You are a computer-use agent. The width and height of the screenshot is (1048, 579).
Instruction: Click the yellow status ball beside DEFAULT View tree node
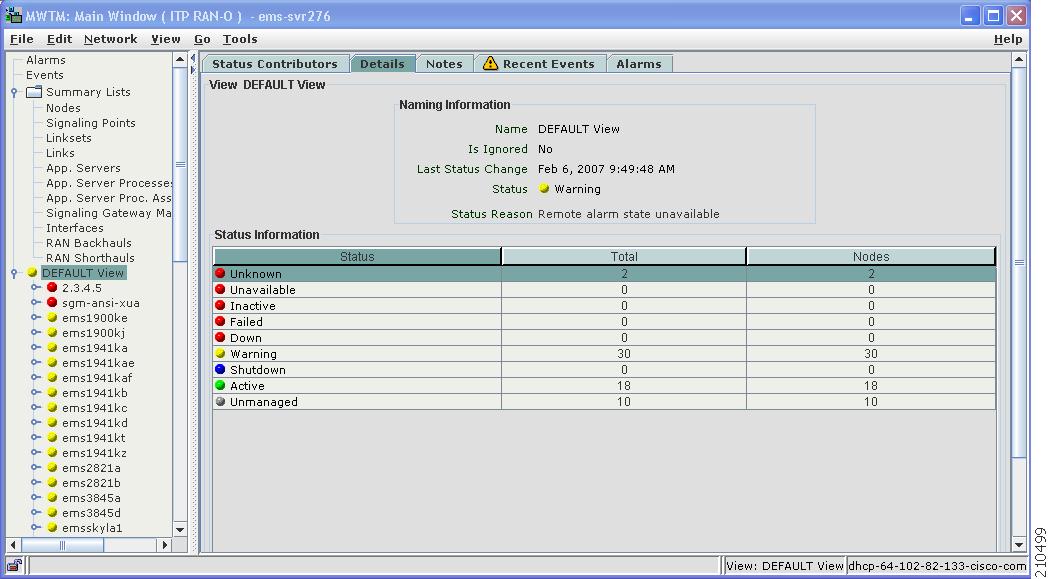pos(32,273)
